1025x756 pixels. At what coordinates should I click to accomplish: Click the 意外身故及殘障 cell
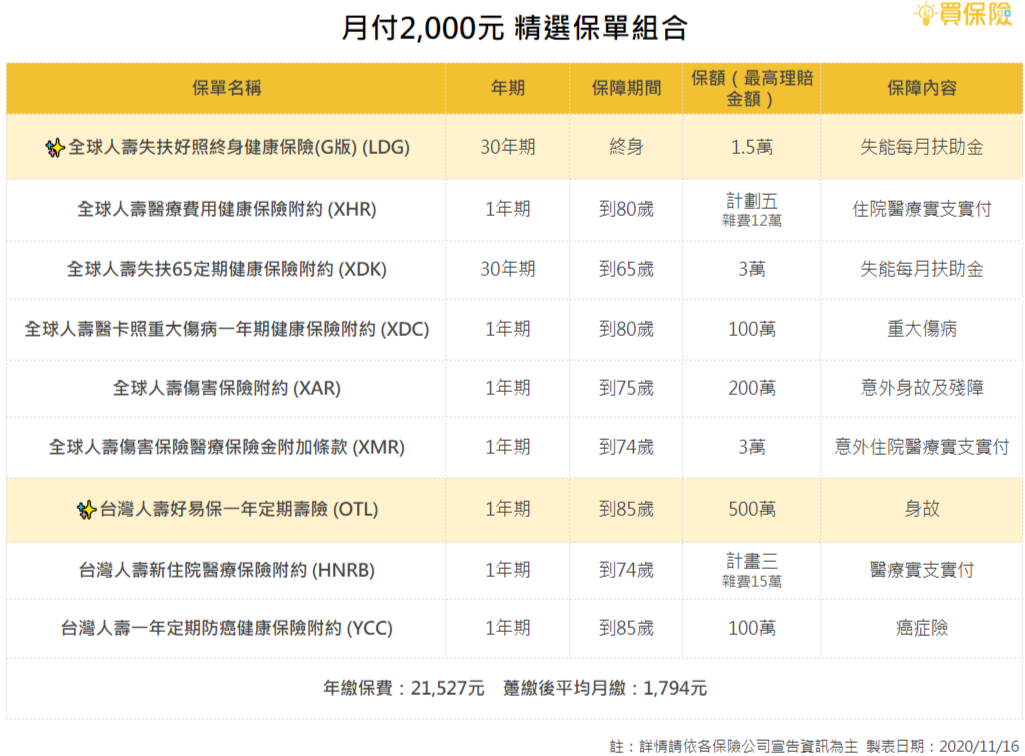click(x=922, y=388)
